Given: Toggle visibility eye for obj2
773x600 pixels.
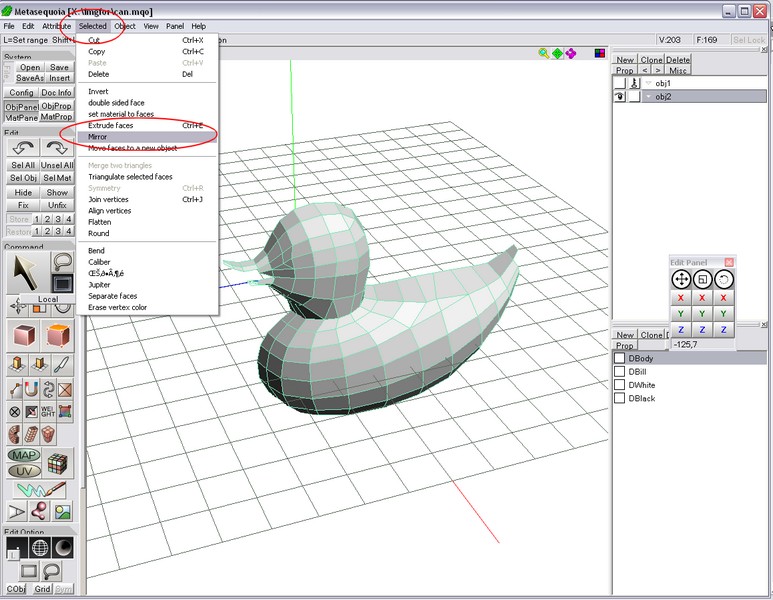Looking at the screenshot, I should click(620, 97).
